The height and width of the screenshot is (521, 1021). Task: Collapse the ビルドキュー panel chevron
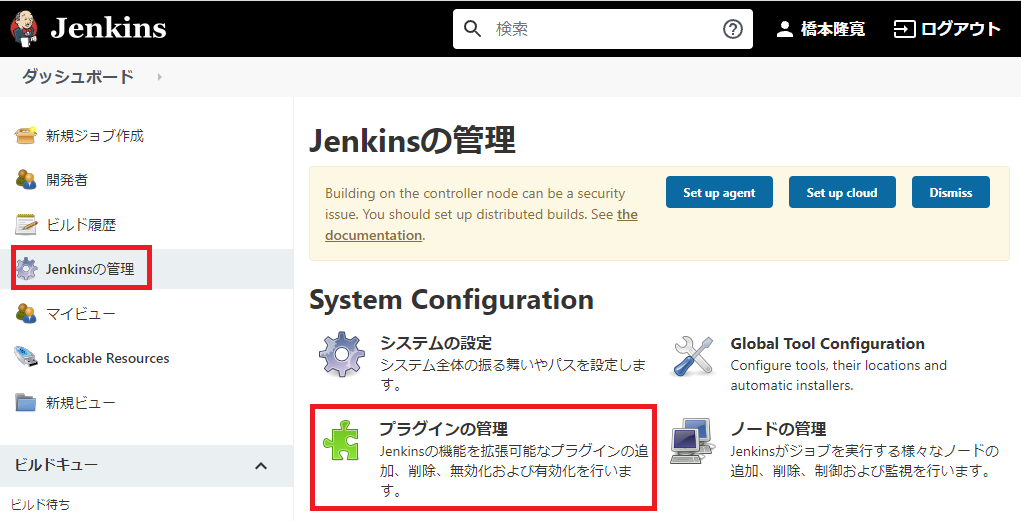261,466
